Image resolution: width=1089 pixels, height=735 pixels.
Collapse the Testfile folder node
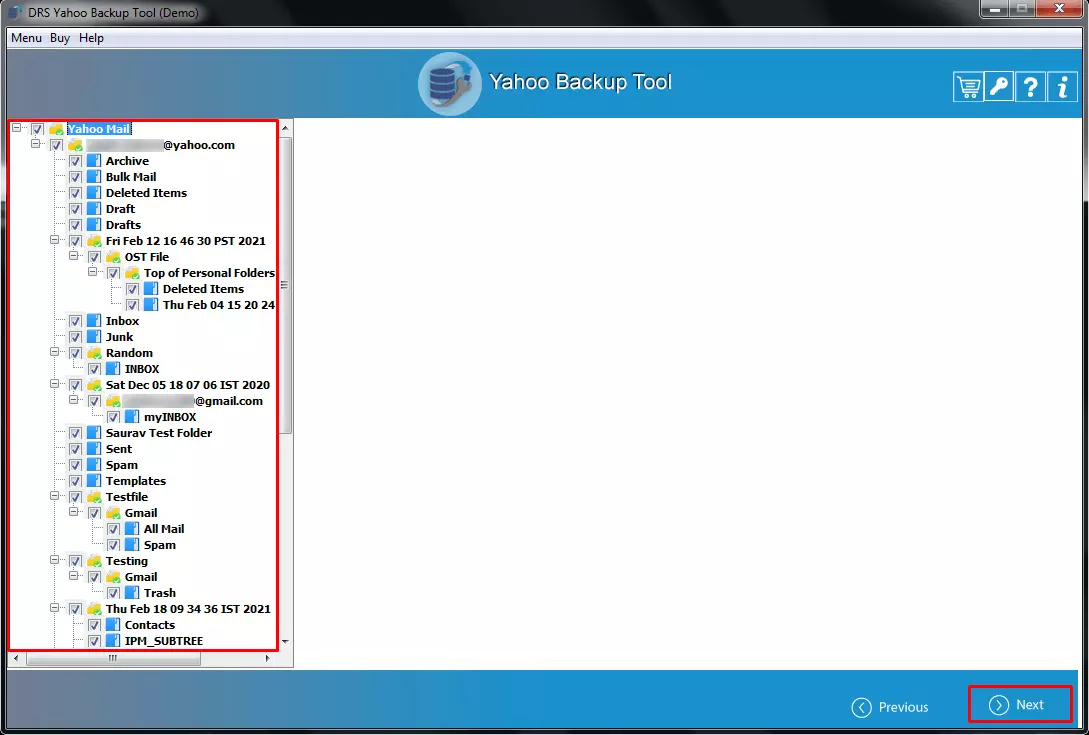[54, 495]
